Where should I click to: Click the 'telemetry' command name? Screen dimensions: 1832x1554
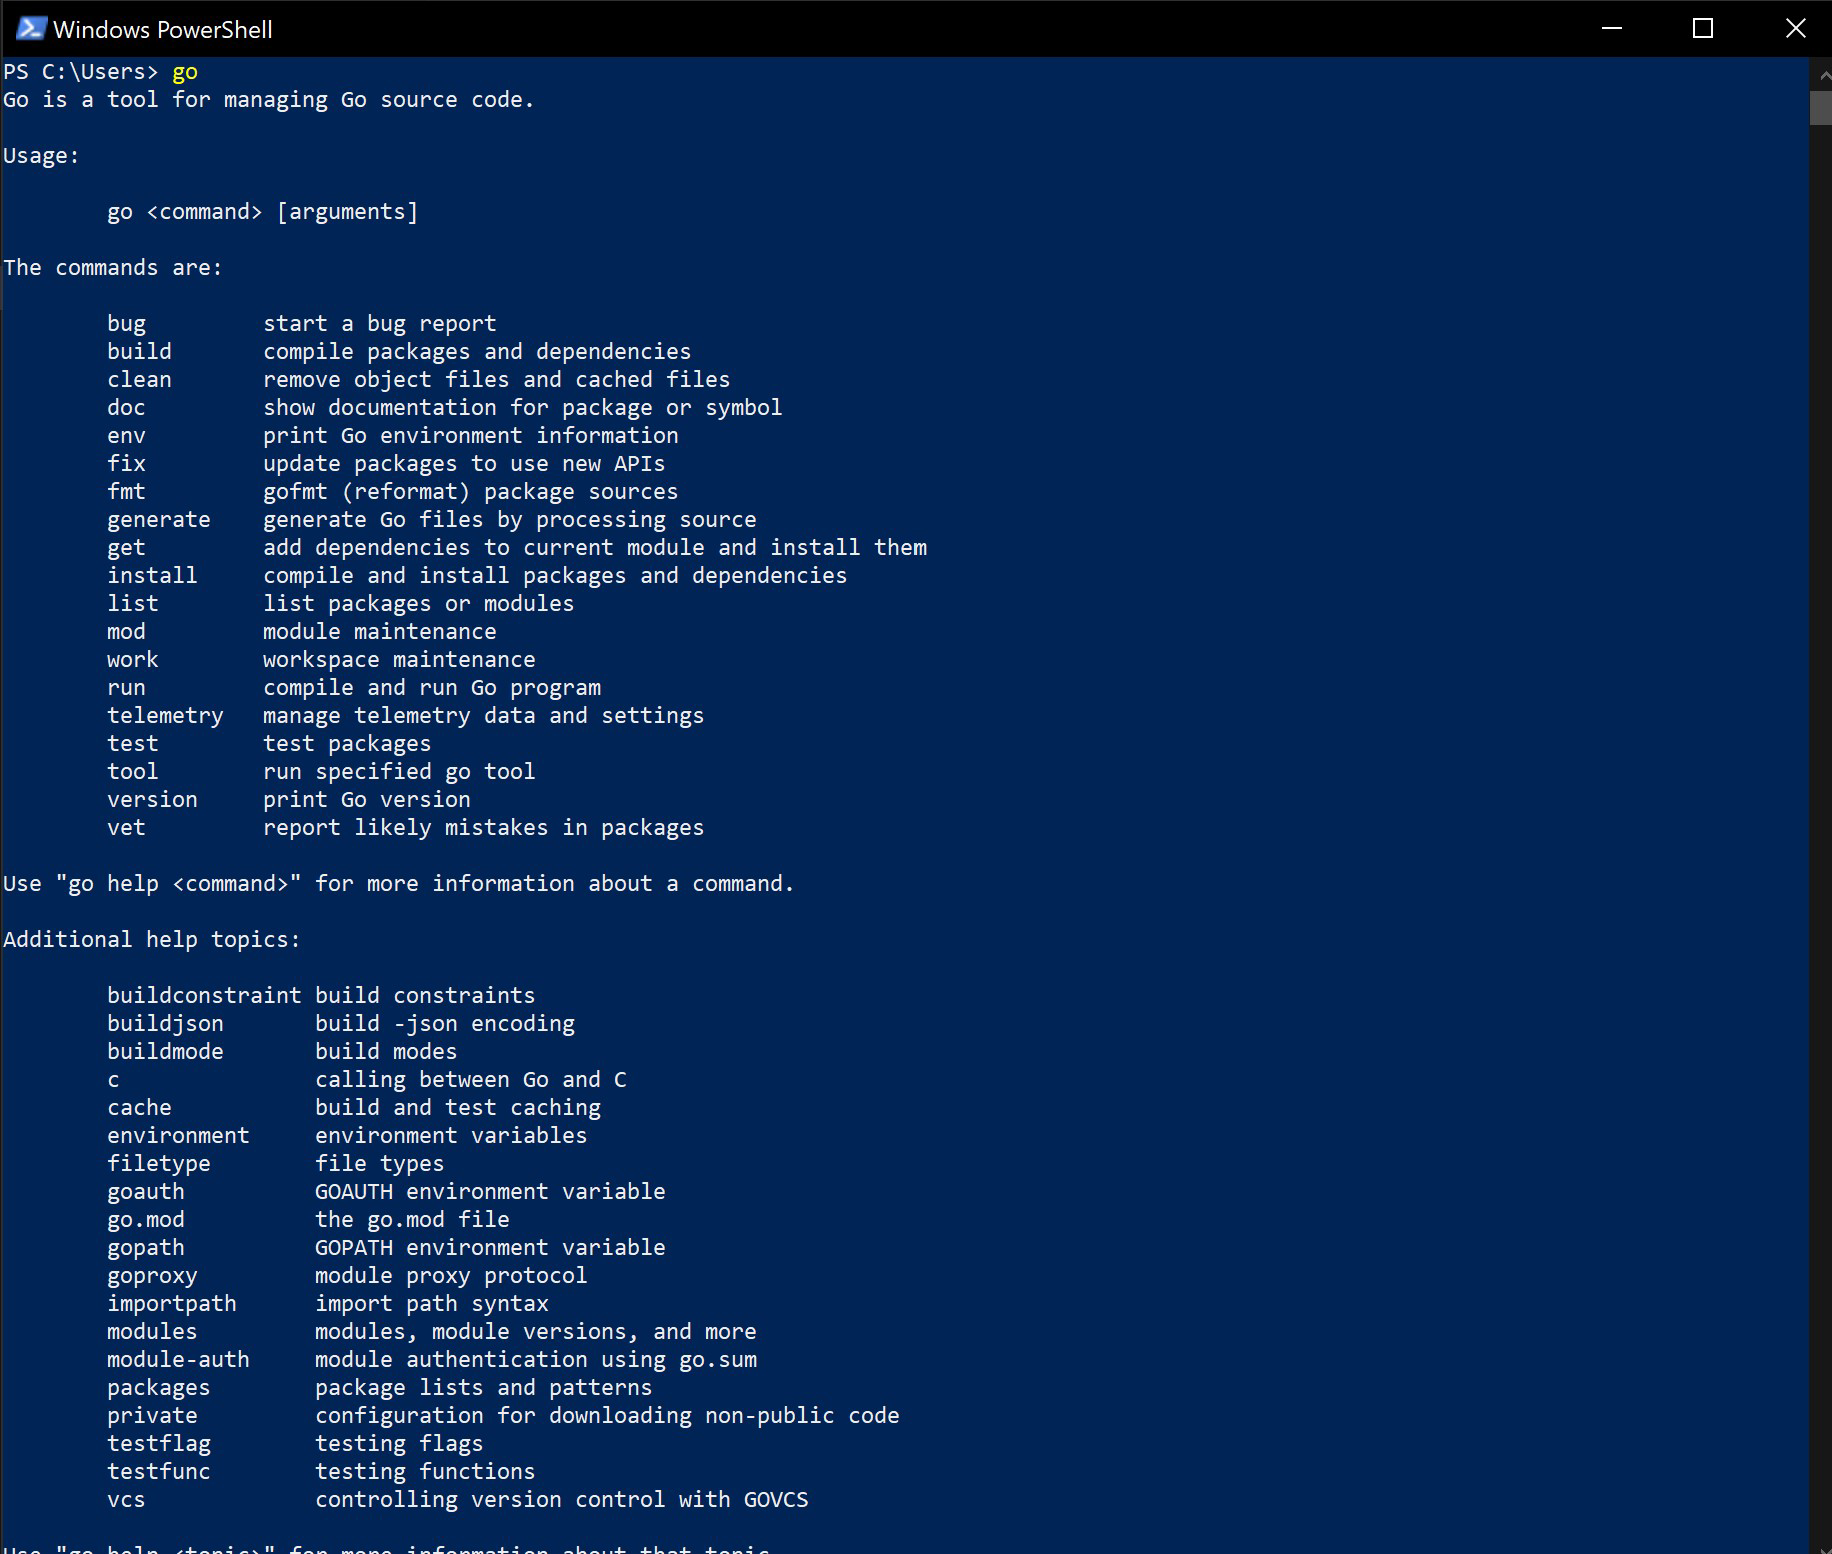(x=165, y=716)
